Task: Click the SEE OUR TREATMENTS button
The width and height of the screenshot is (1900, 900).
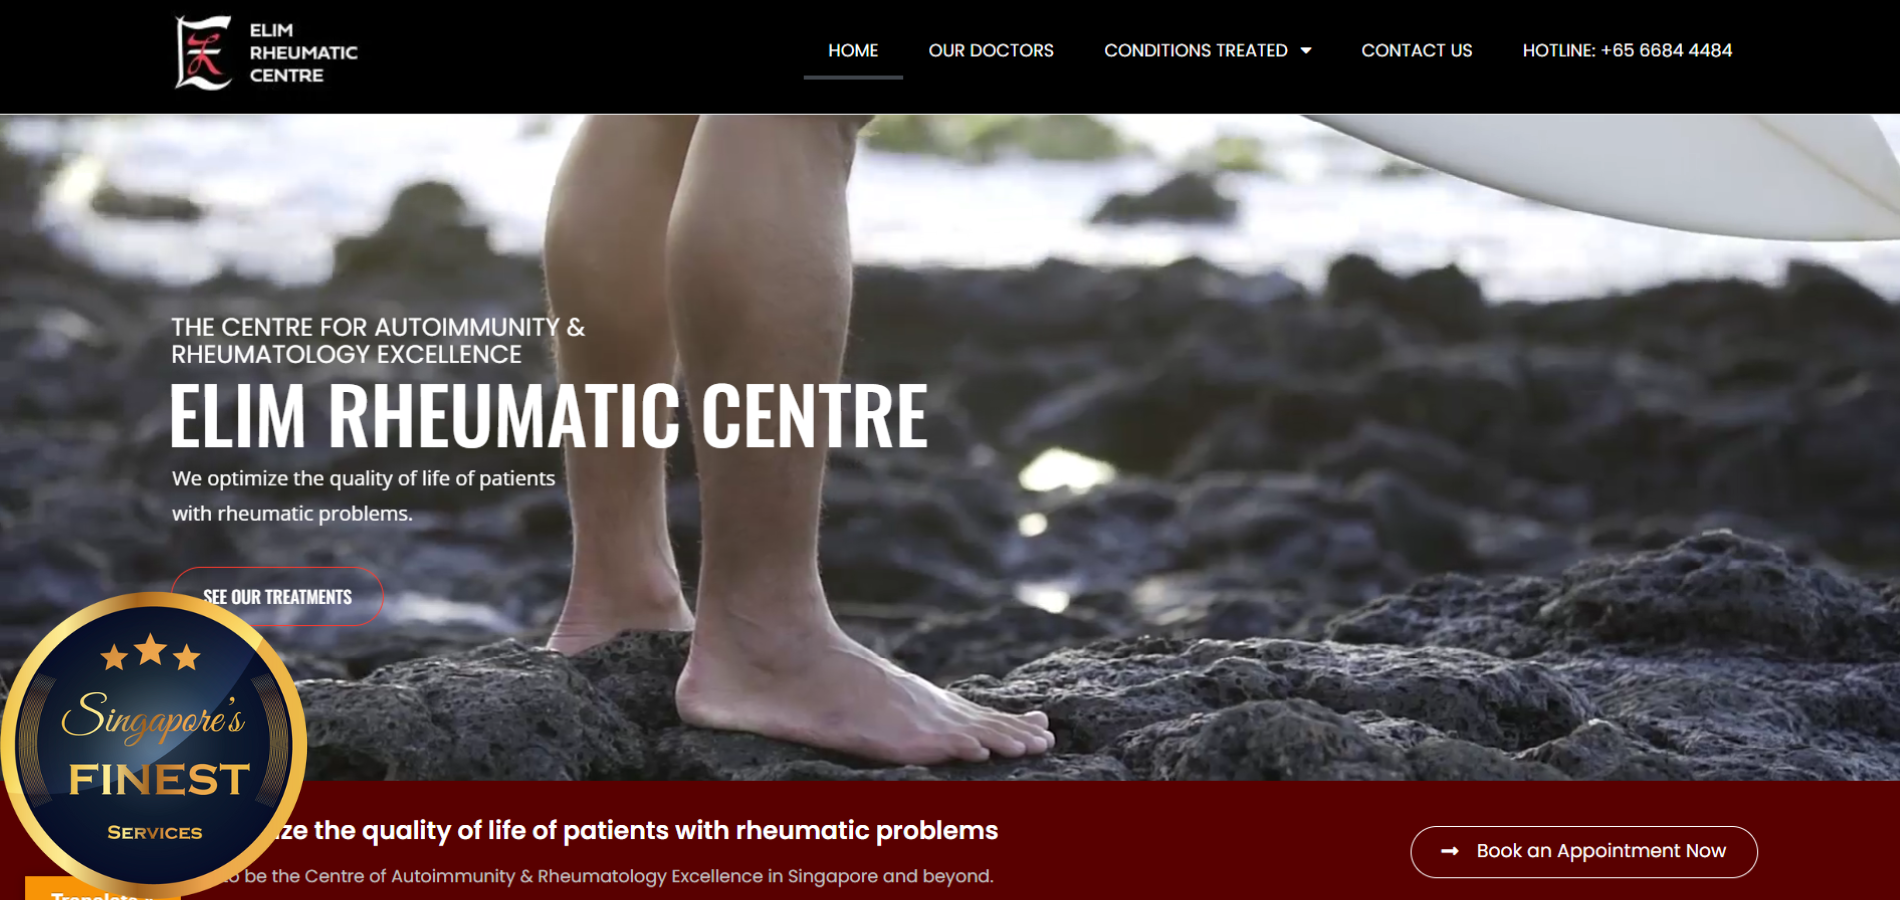Action: (277, 597)
